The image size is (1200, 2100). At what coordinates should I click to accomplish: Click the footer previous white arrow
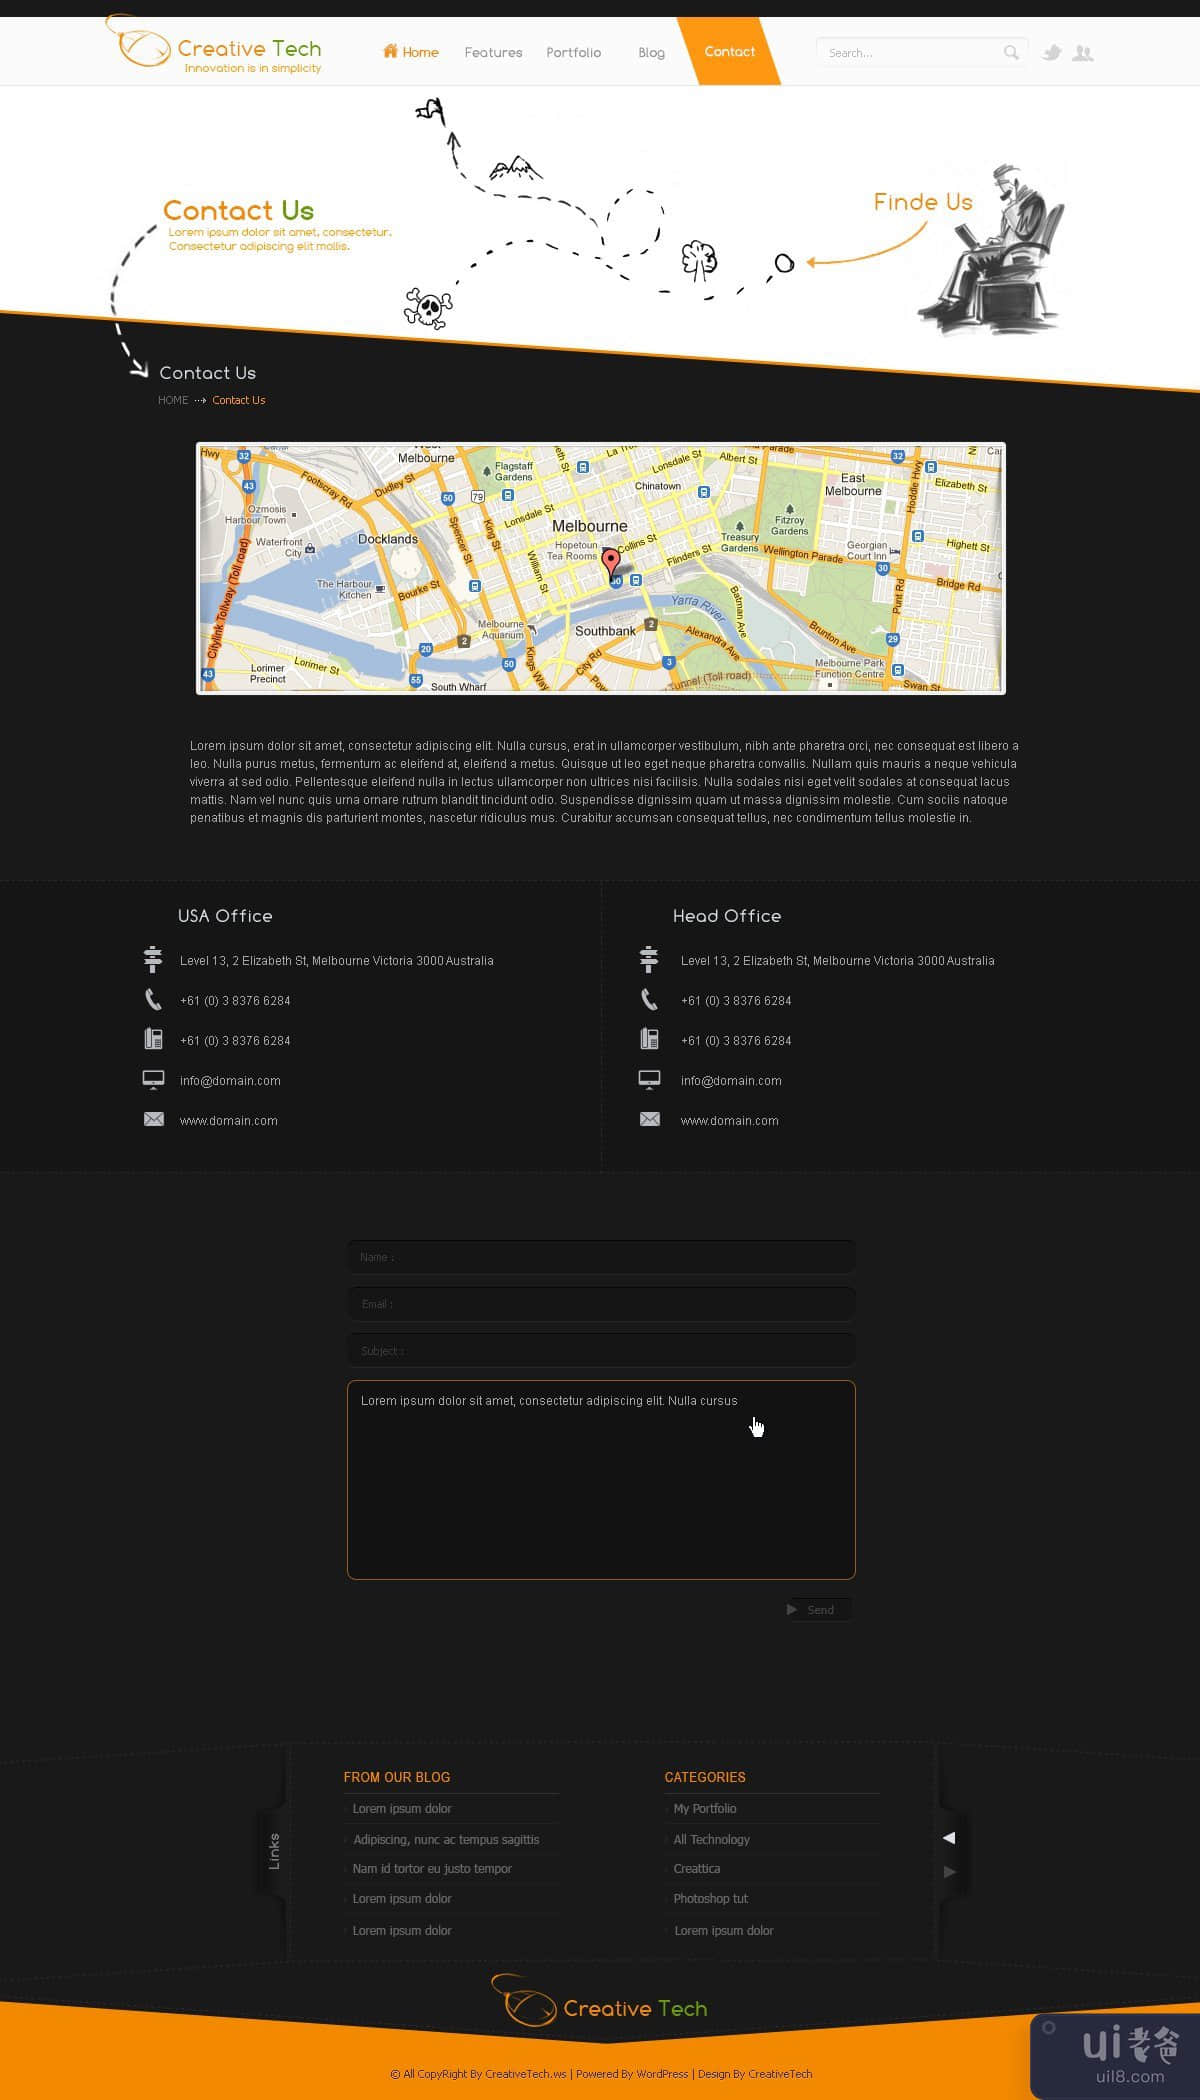point(949,1838)
